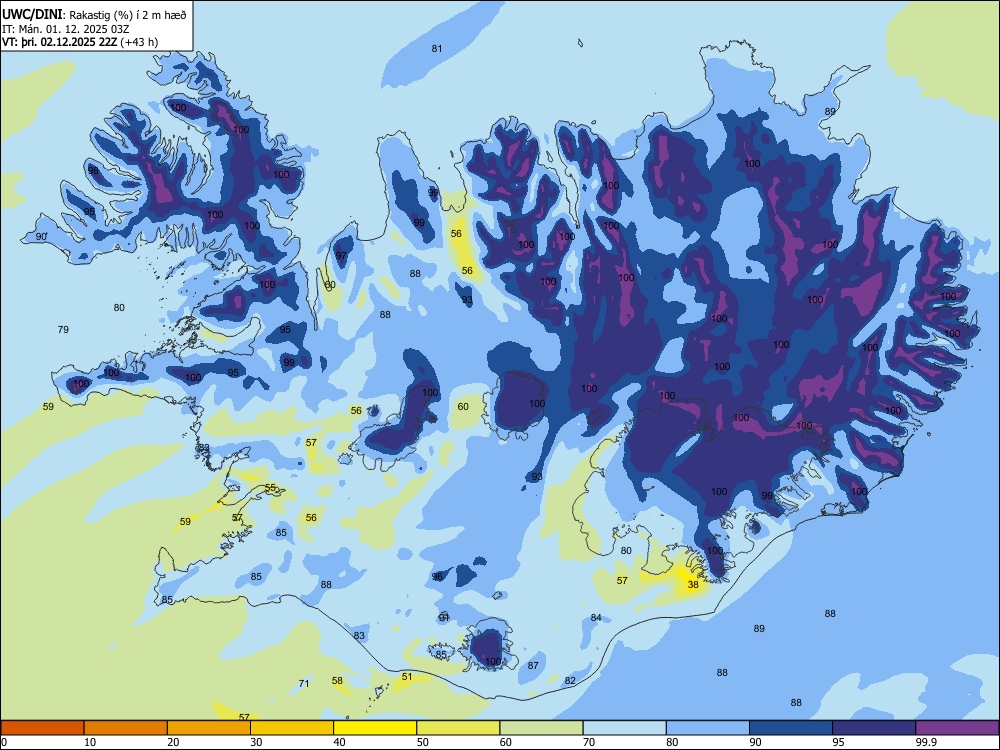
Task: Click the '71' value off southwest coast
Action: point(304,684)
